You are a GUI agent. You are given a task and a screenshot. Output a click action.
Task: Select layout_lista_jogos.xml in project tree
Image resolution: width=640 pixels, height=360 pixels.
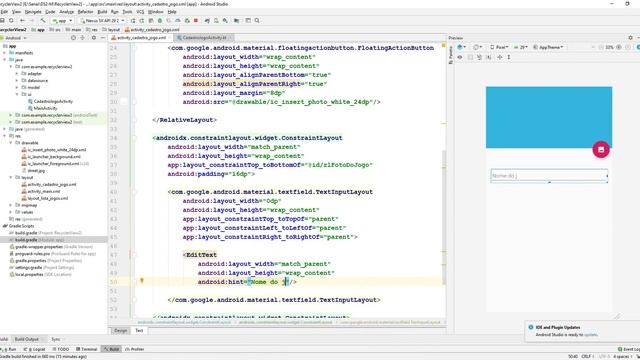point(48,198)
